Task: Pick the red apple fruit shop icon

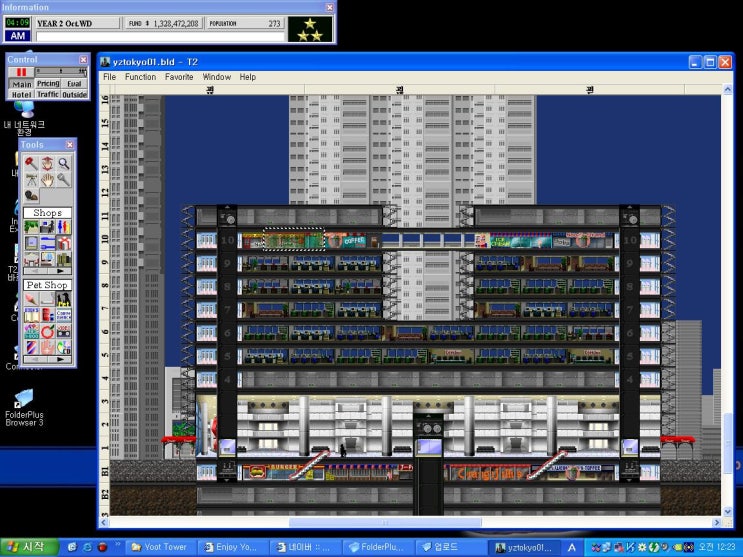Action: click(47, 331)
